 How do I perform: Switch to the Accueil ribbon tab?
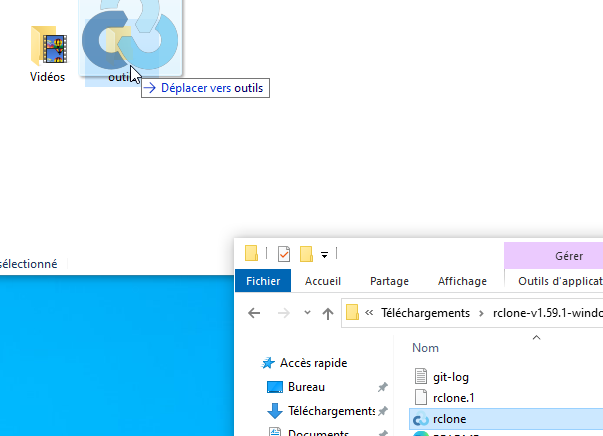(323, 281)
